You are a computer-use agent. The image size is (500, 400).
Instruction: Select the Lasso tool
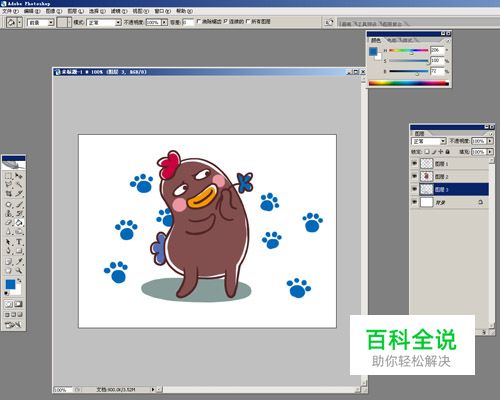(9, 184)
